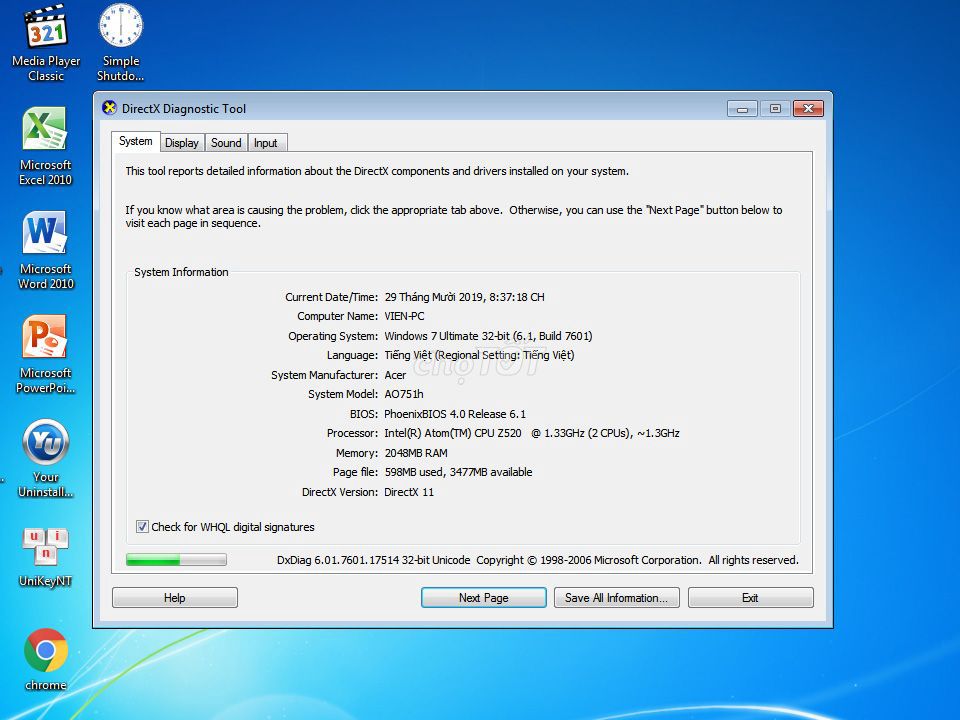Click the PhoenixBIOS 4.0 Release 6.1 value
This screenshot has width=960, height=720.
tap(455, 414)
